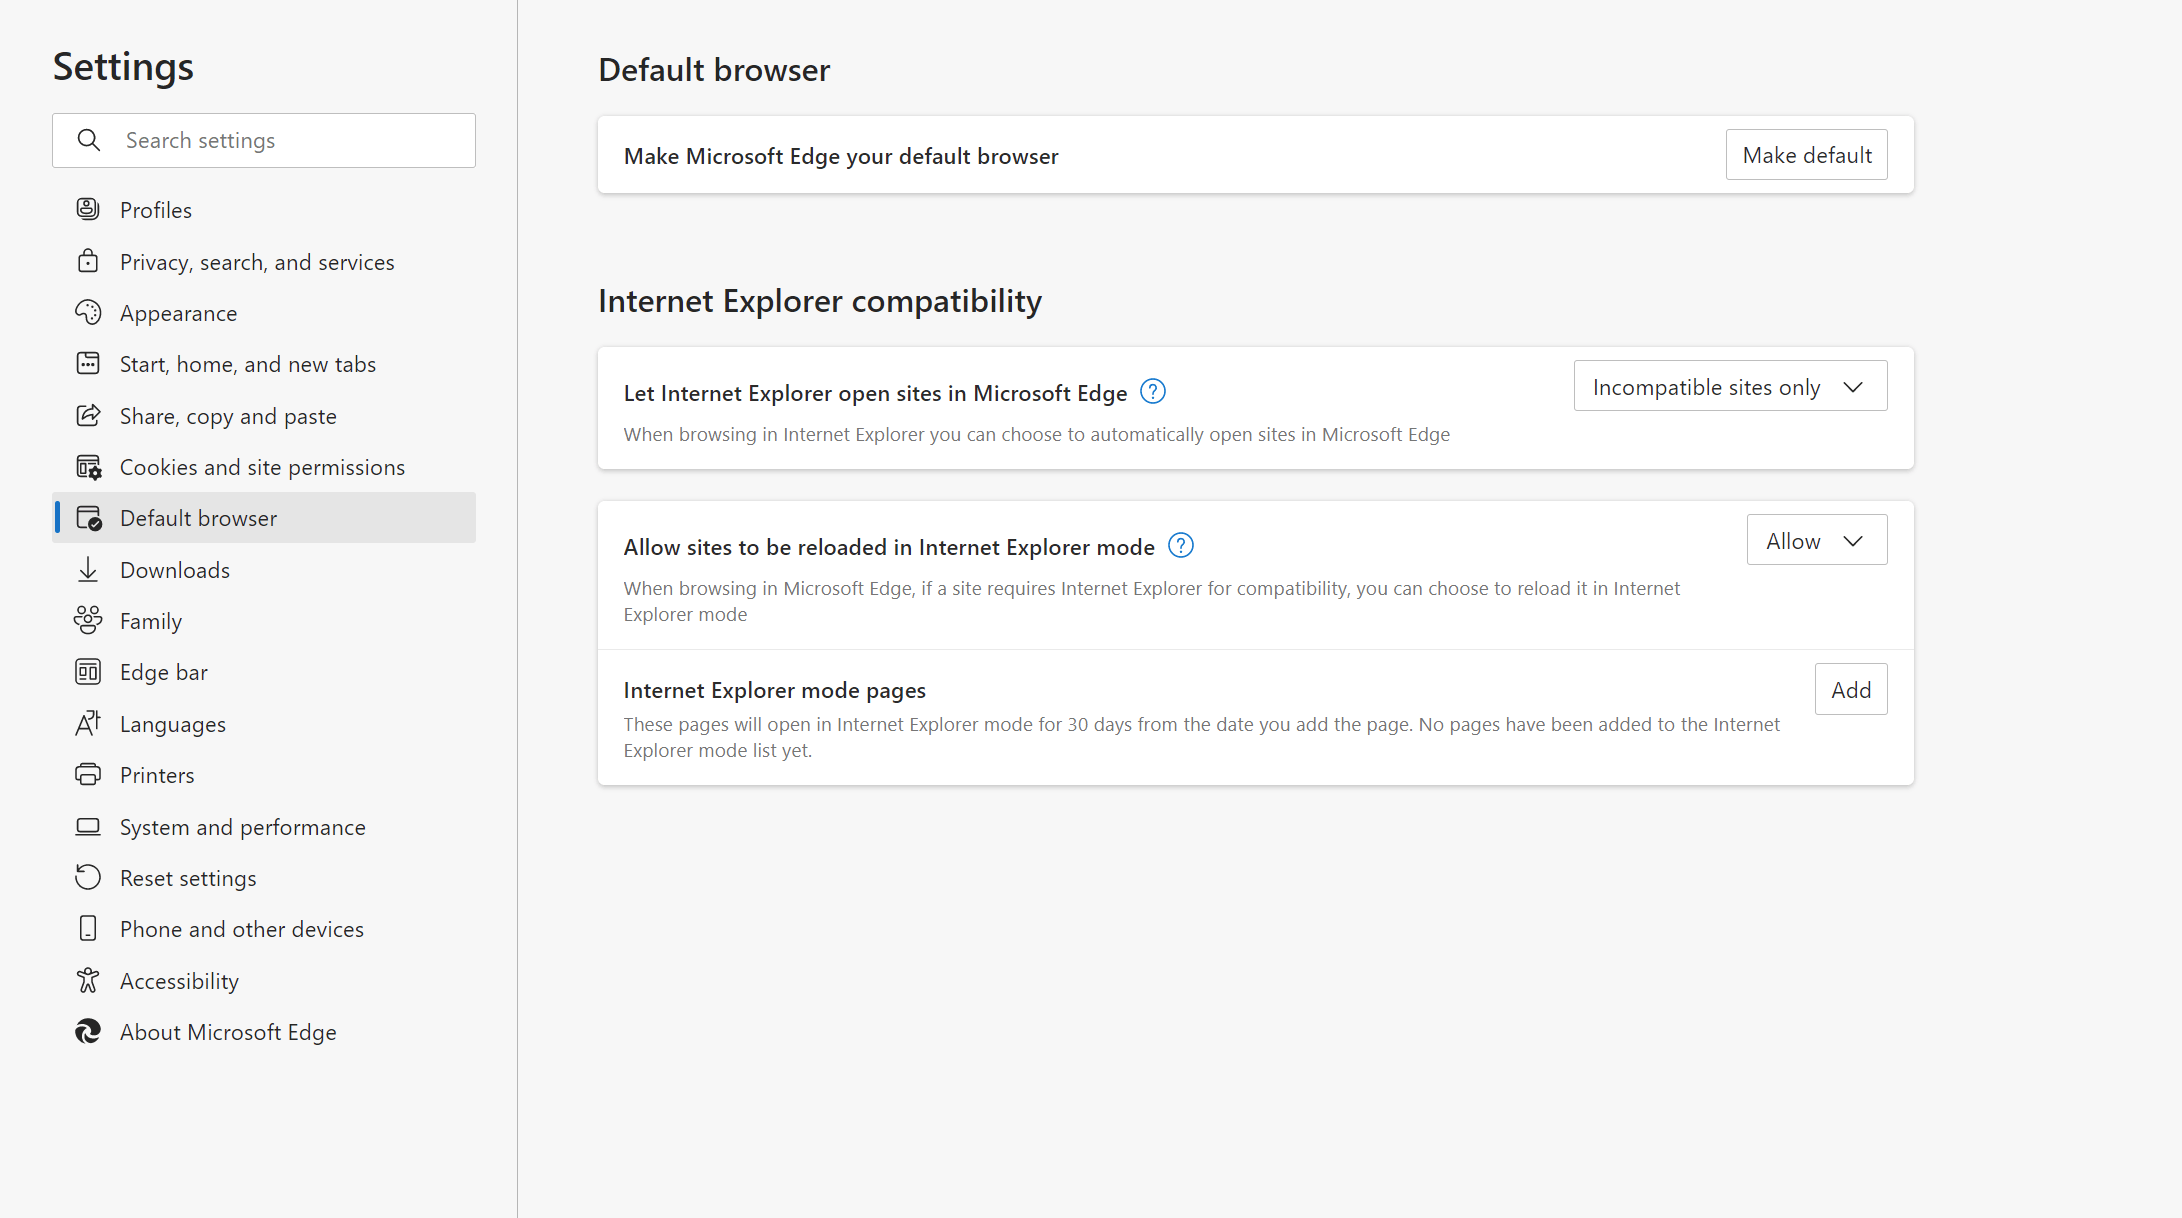Open the Reset settings page
The image size is (2182, 1218).
pyautogui.click(x=188, y=878)
